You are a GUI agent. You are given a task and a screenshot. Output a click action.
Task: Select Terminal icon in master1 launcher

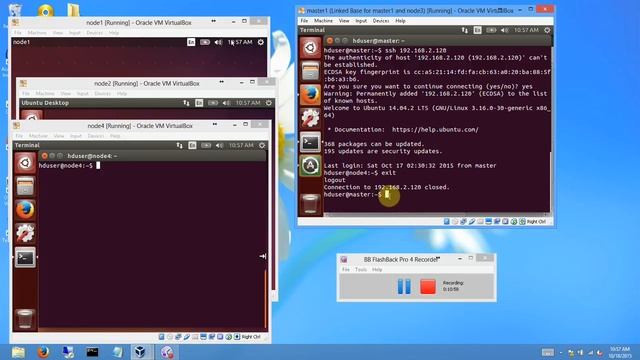pos(310,142)
